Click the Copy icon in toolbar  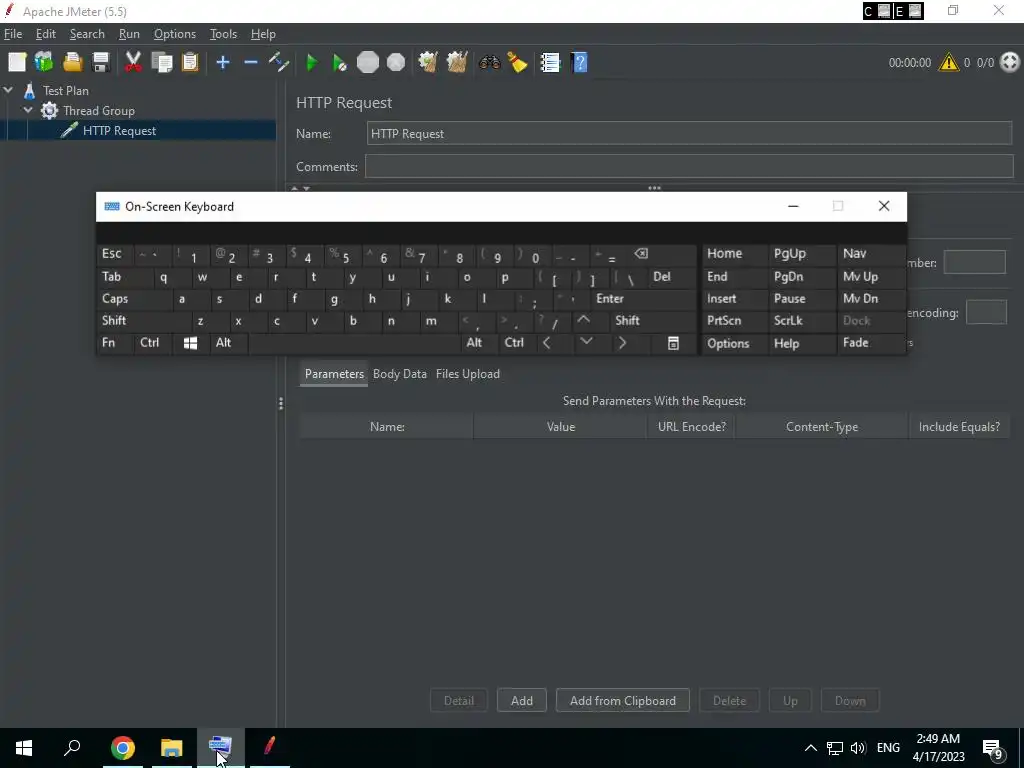pos(161,63)
